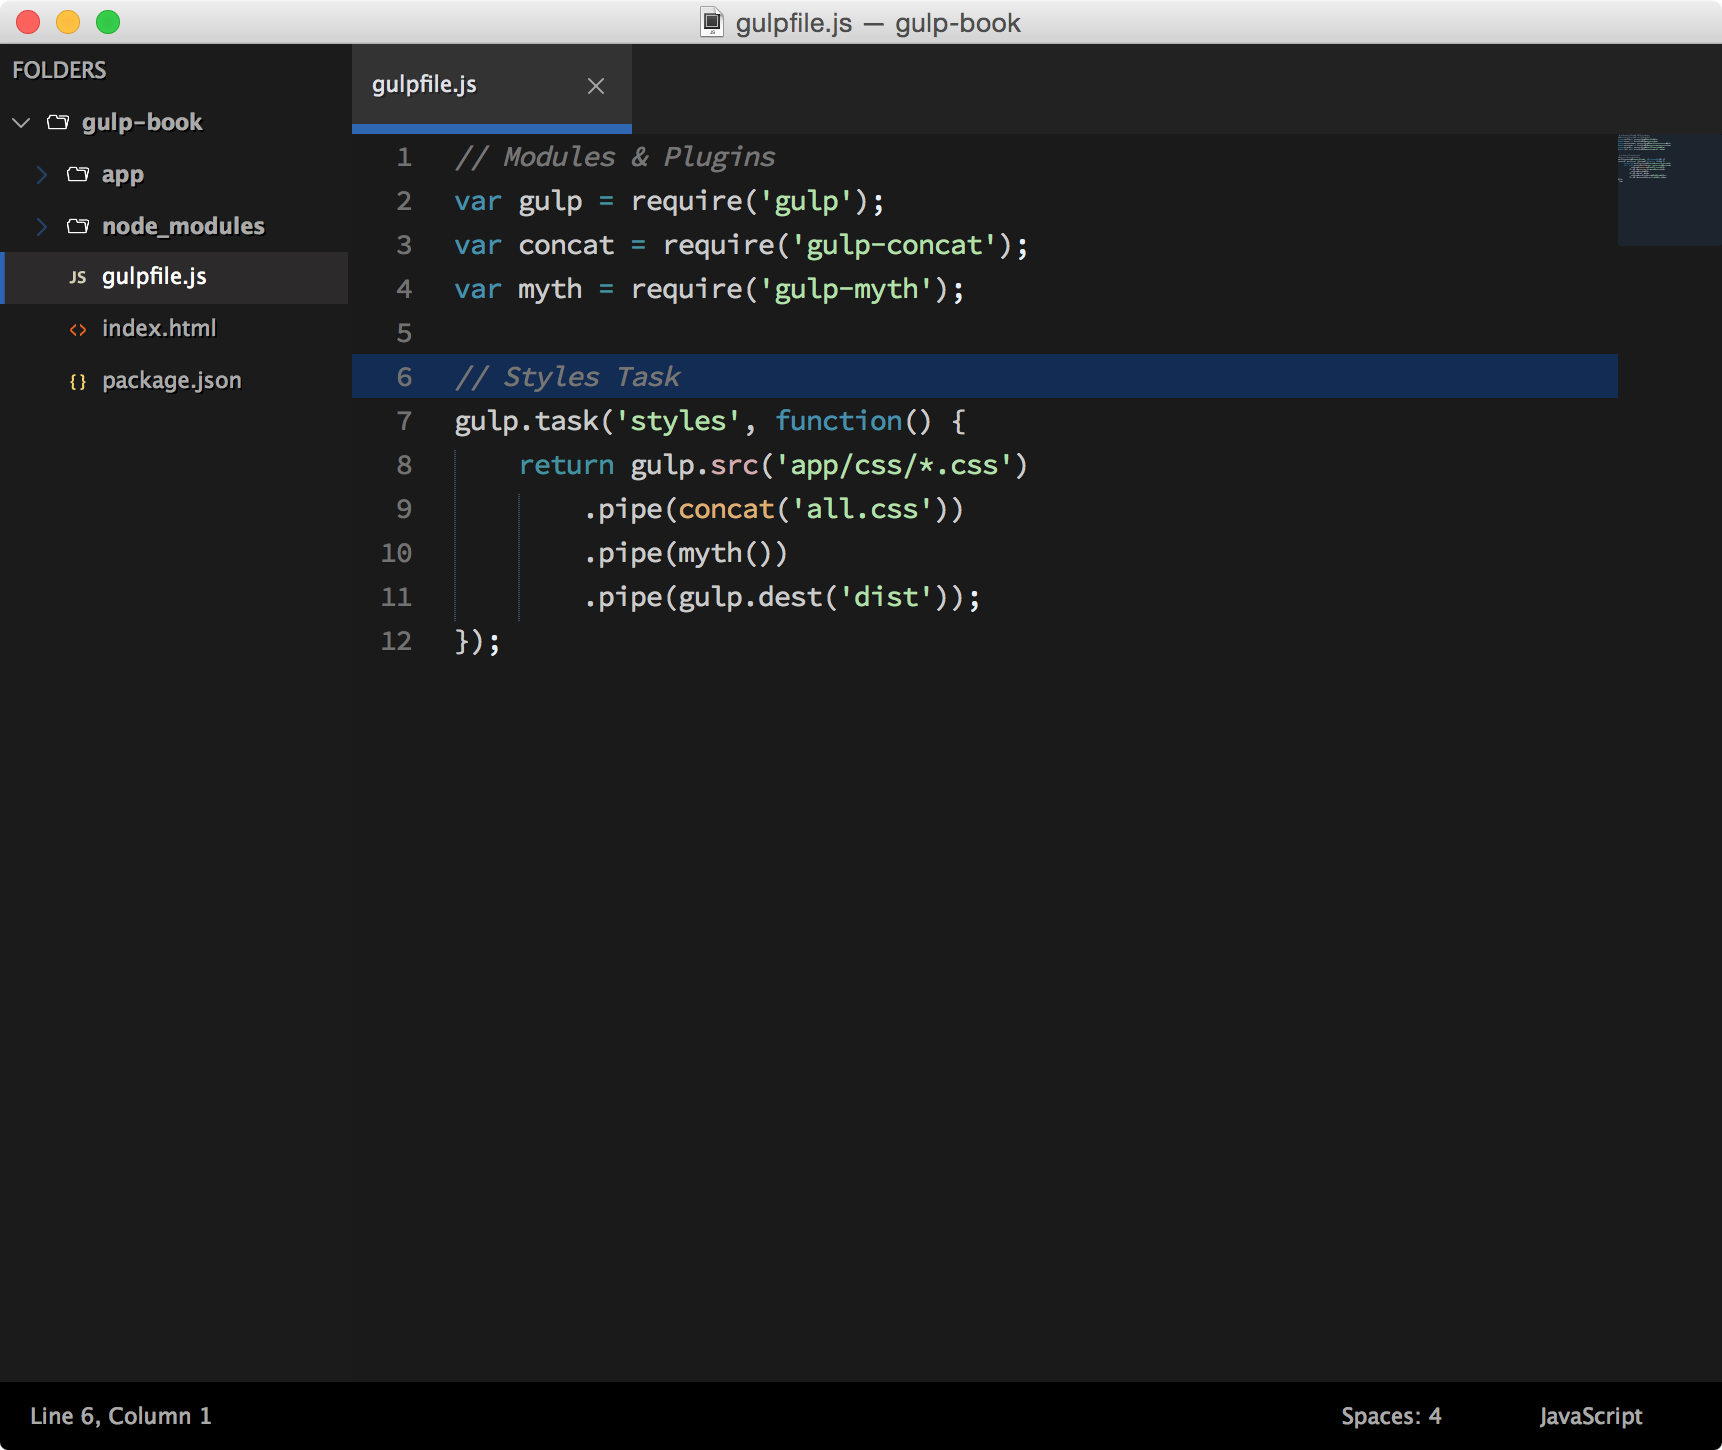Open package.json from the sidebar

(176, 381)
